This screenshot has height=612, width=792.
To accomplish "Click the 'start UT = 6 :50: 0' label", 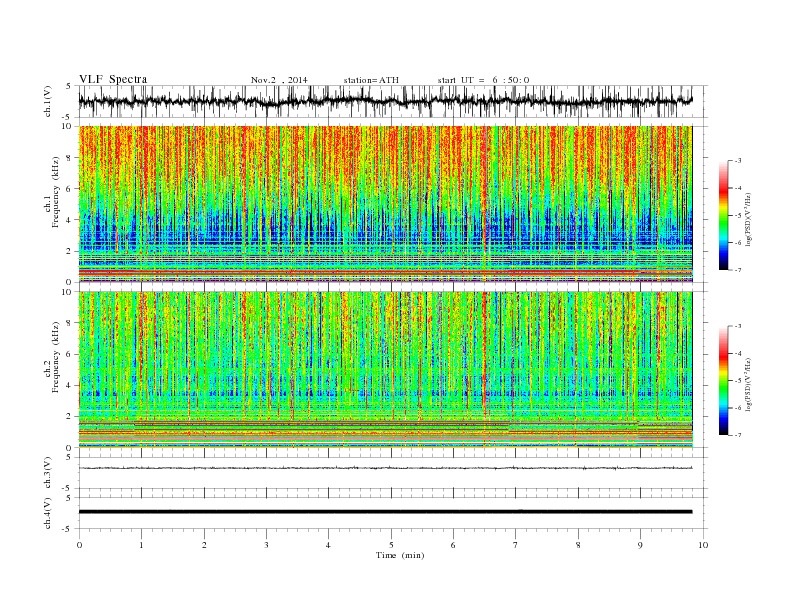I will 483,80.
